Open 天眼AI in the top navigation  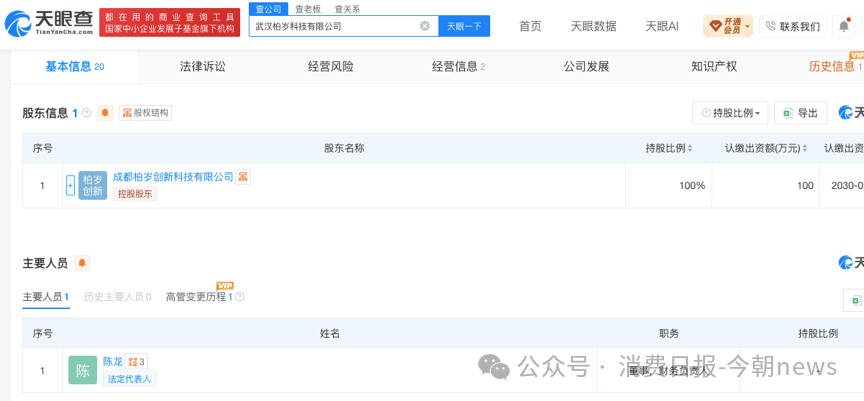662,26
